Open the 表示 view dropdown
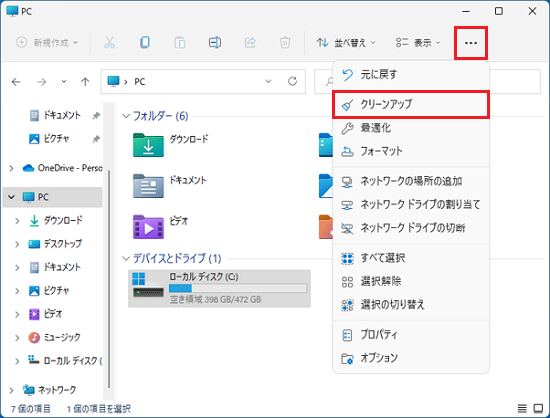Viewport: 550px width, 418px height. (x=418, y=43)
